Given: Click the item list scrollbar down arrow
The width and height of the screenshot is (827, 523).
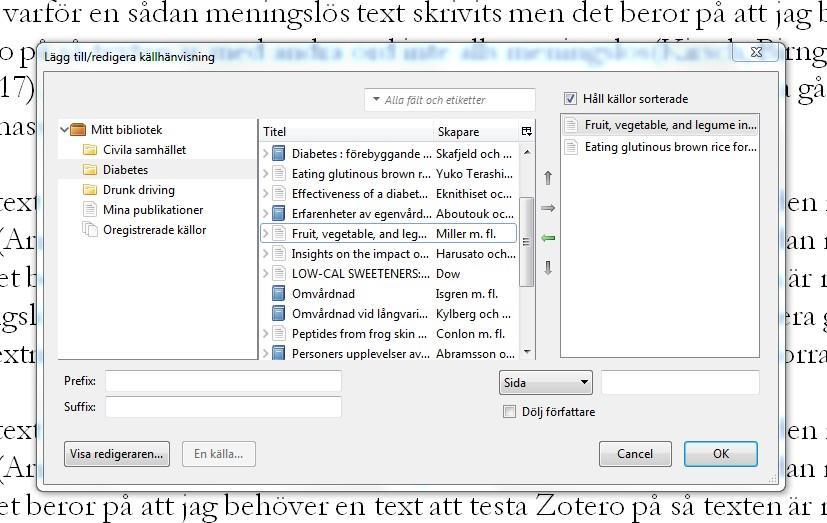Looking at the screenshot, I should [526, 351].
